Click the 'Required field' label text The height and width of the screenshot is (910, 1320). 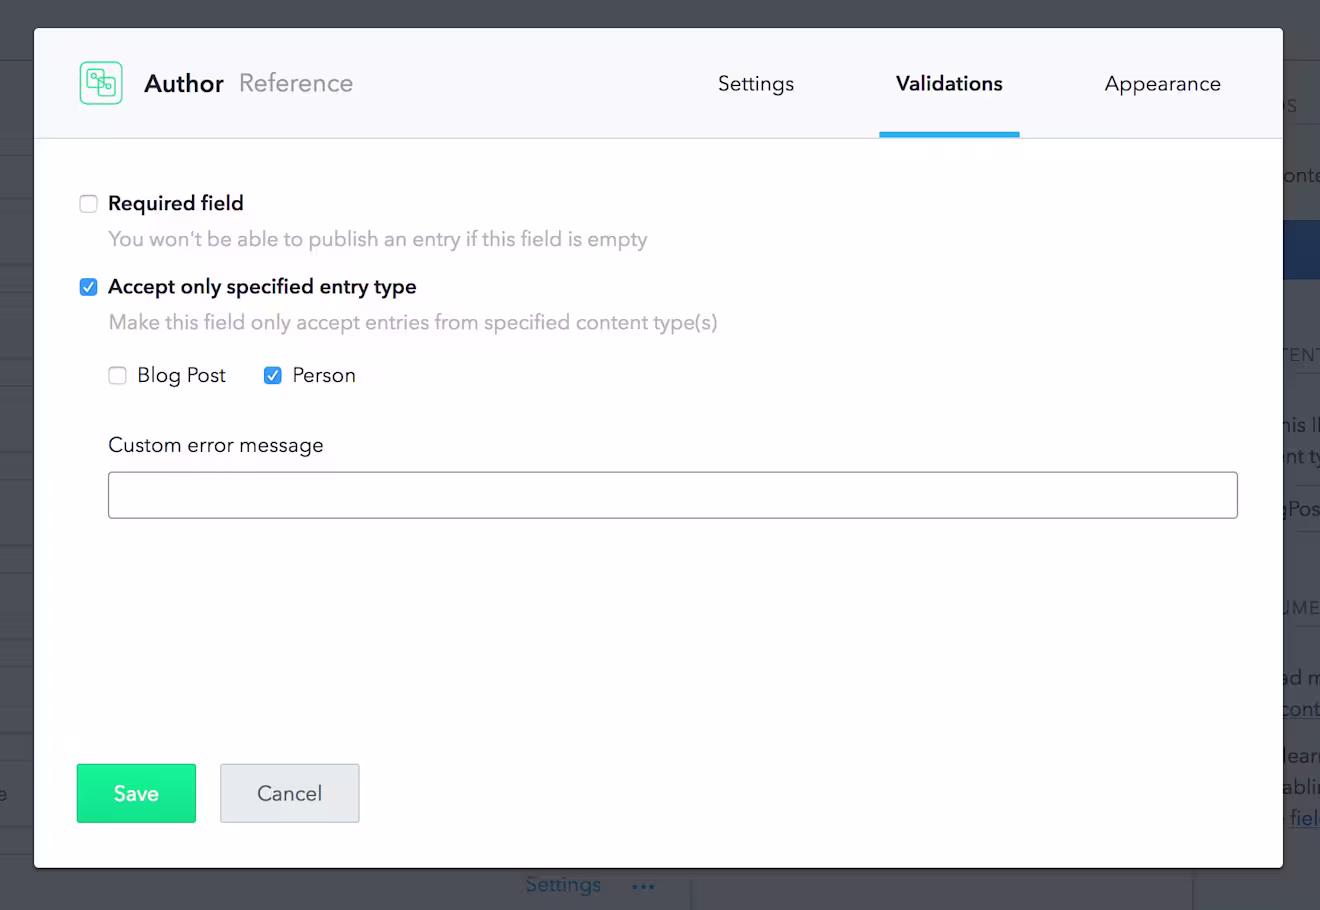(x=176, y=203)
